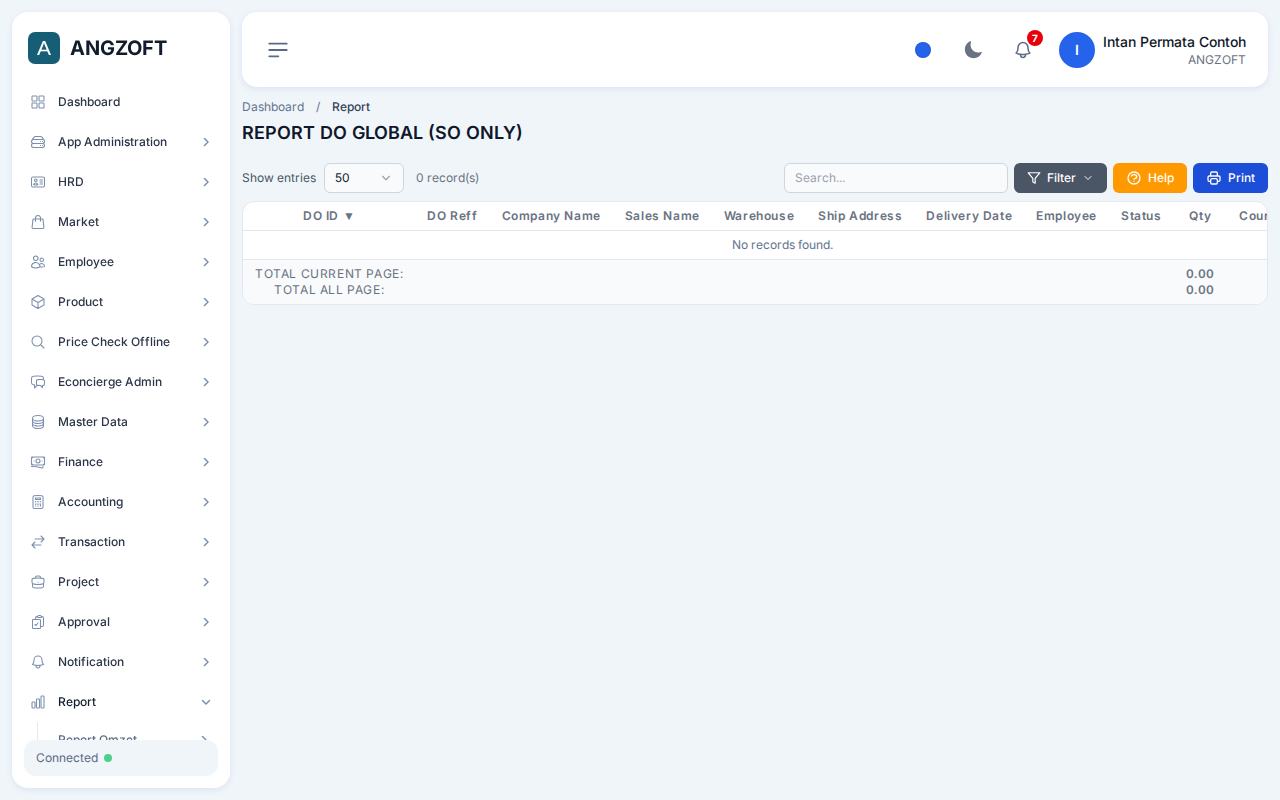The height and width of the screenshot is (800, 1280).
Task: Open the Finance menu item
Action: point(121,462)
